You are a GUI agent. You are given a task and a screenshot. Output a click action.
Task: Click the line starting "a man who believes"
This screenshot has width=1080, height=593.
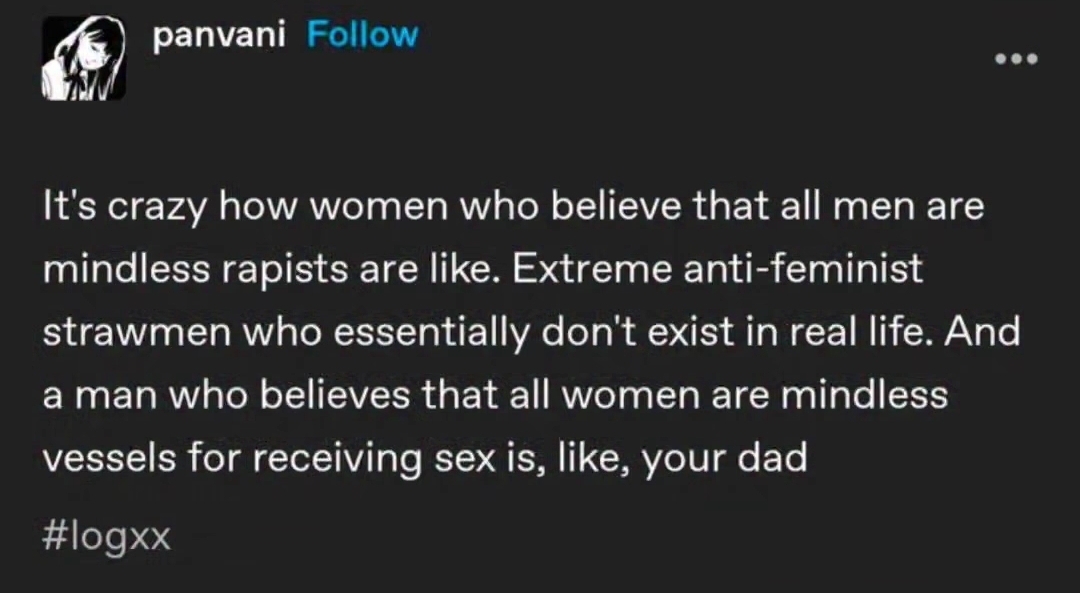tap(495, 395)
